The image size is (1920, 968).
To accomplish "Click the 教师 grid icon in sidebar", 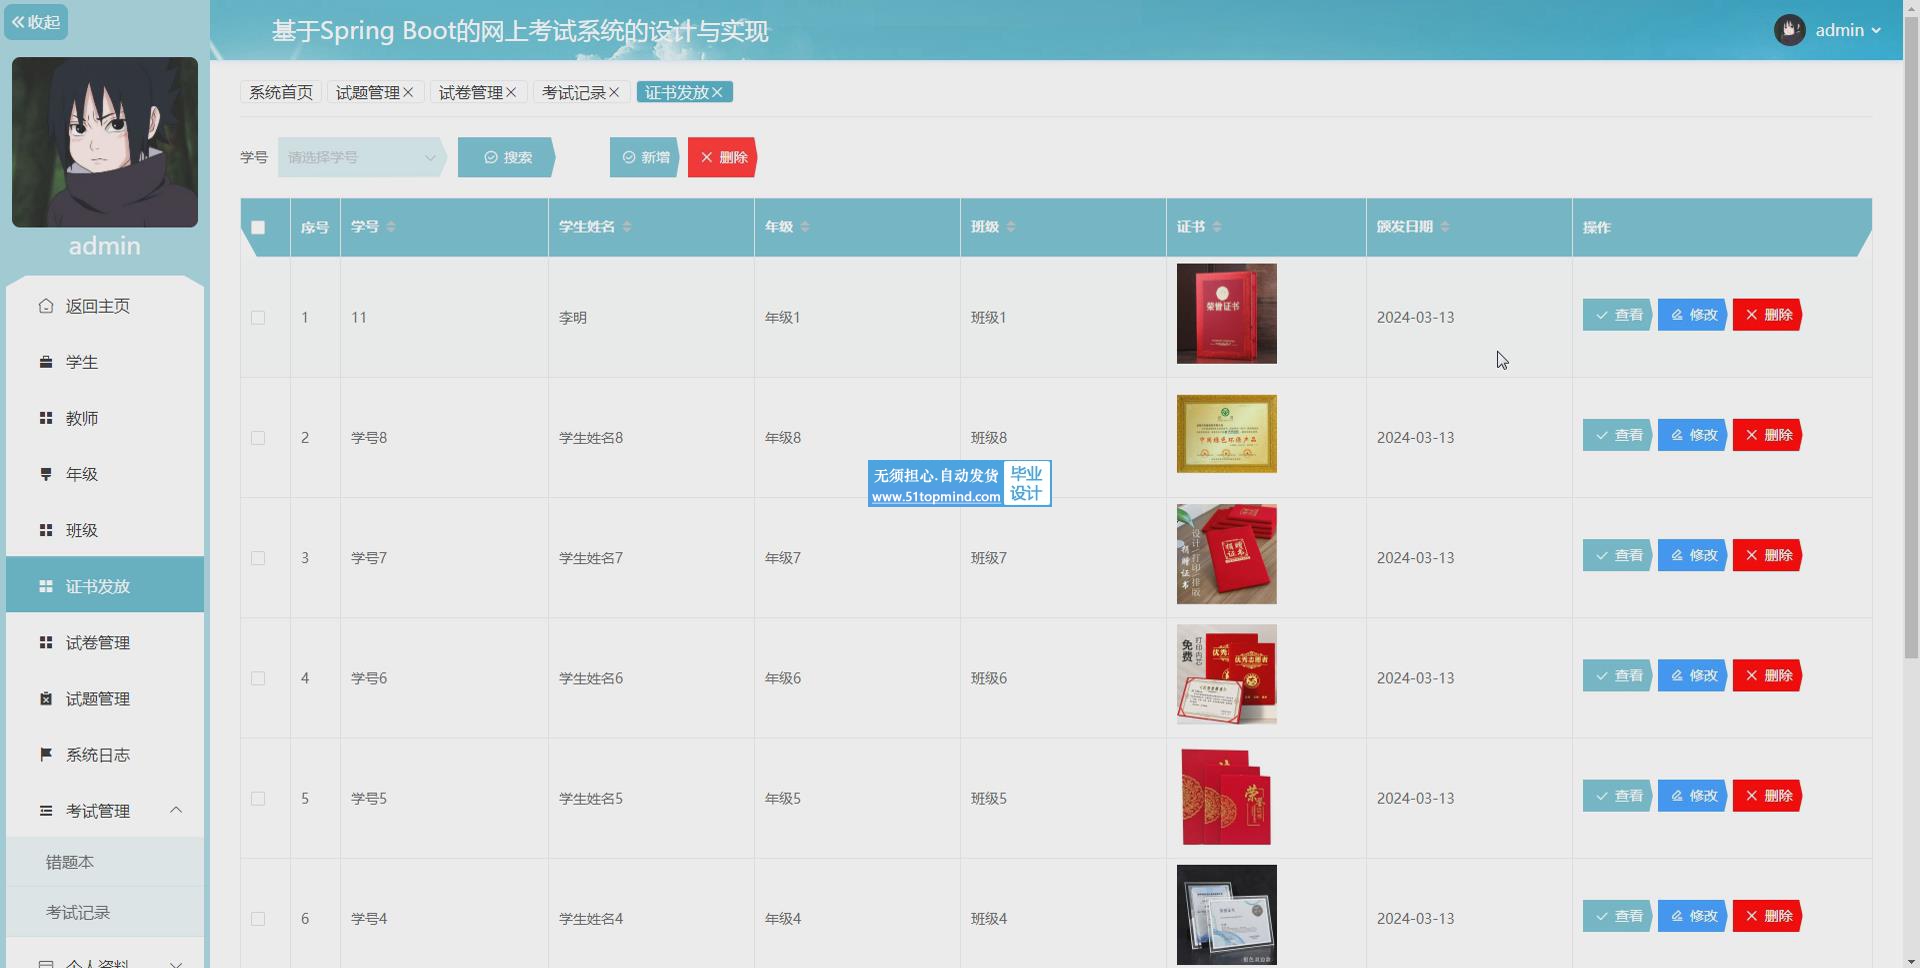I will point(46,418).
